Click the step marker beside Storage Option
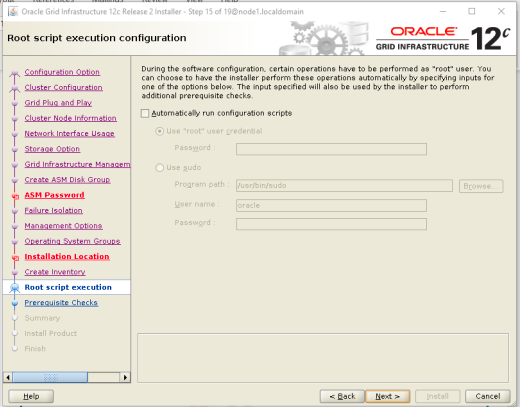This screenshot has height=407, width=520. tap(14, 150)
